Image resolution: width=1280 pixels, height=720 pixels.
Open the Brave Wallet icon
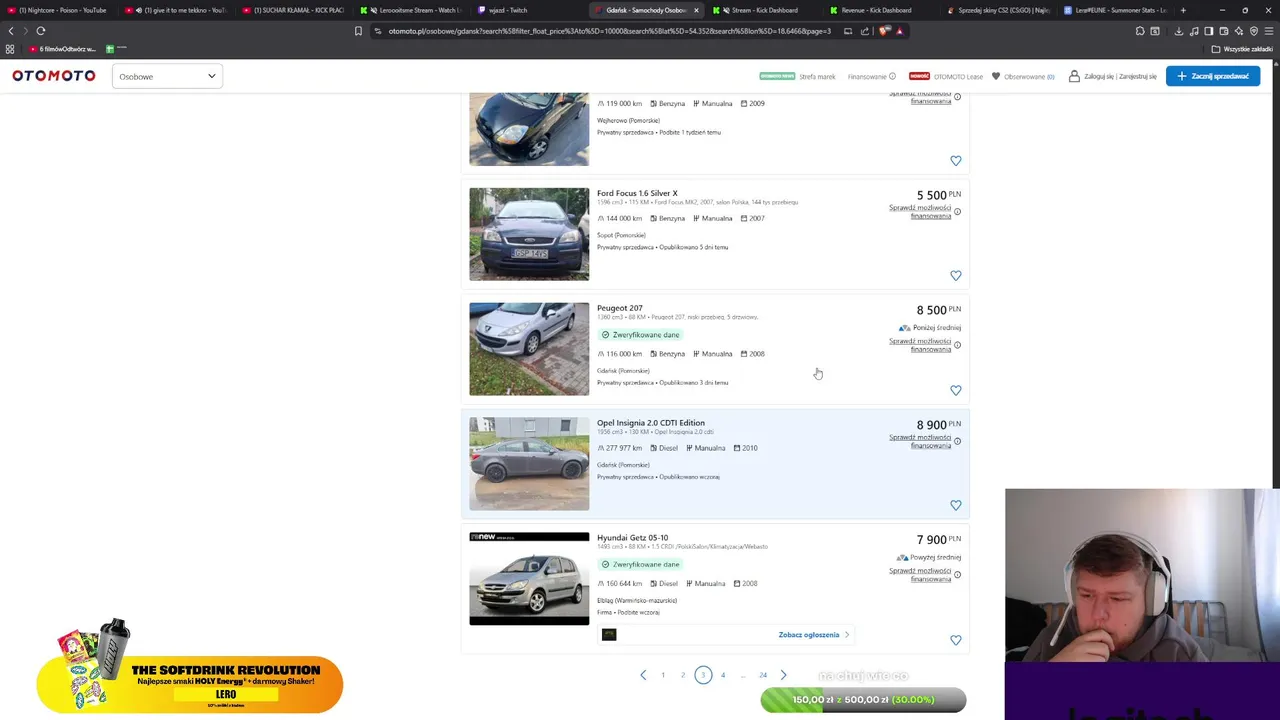pos(1224,31)
